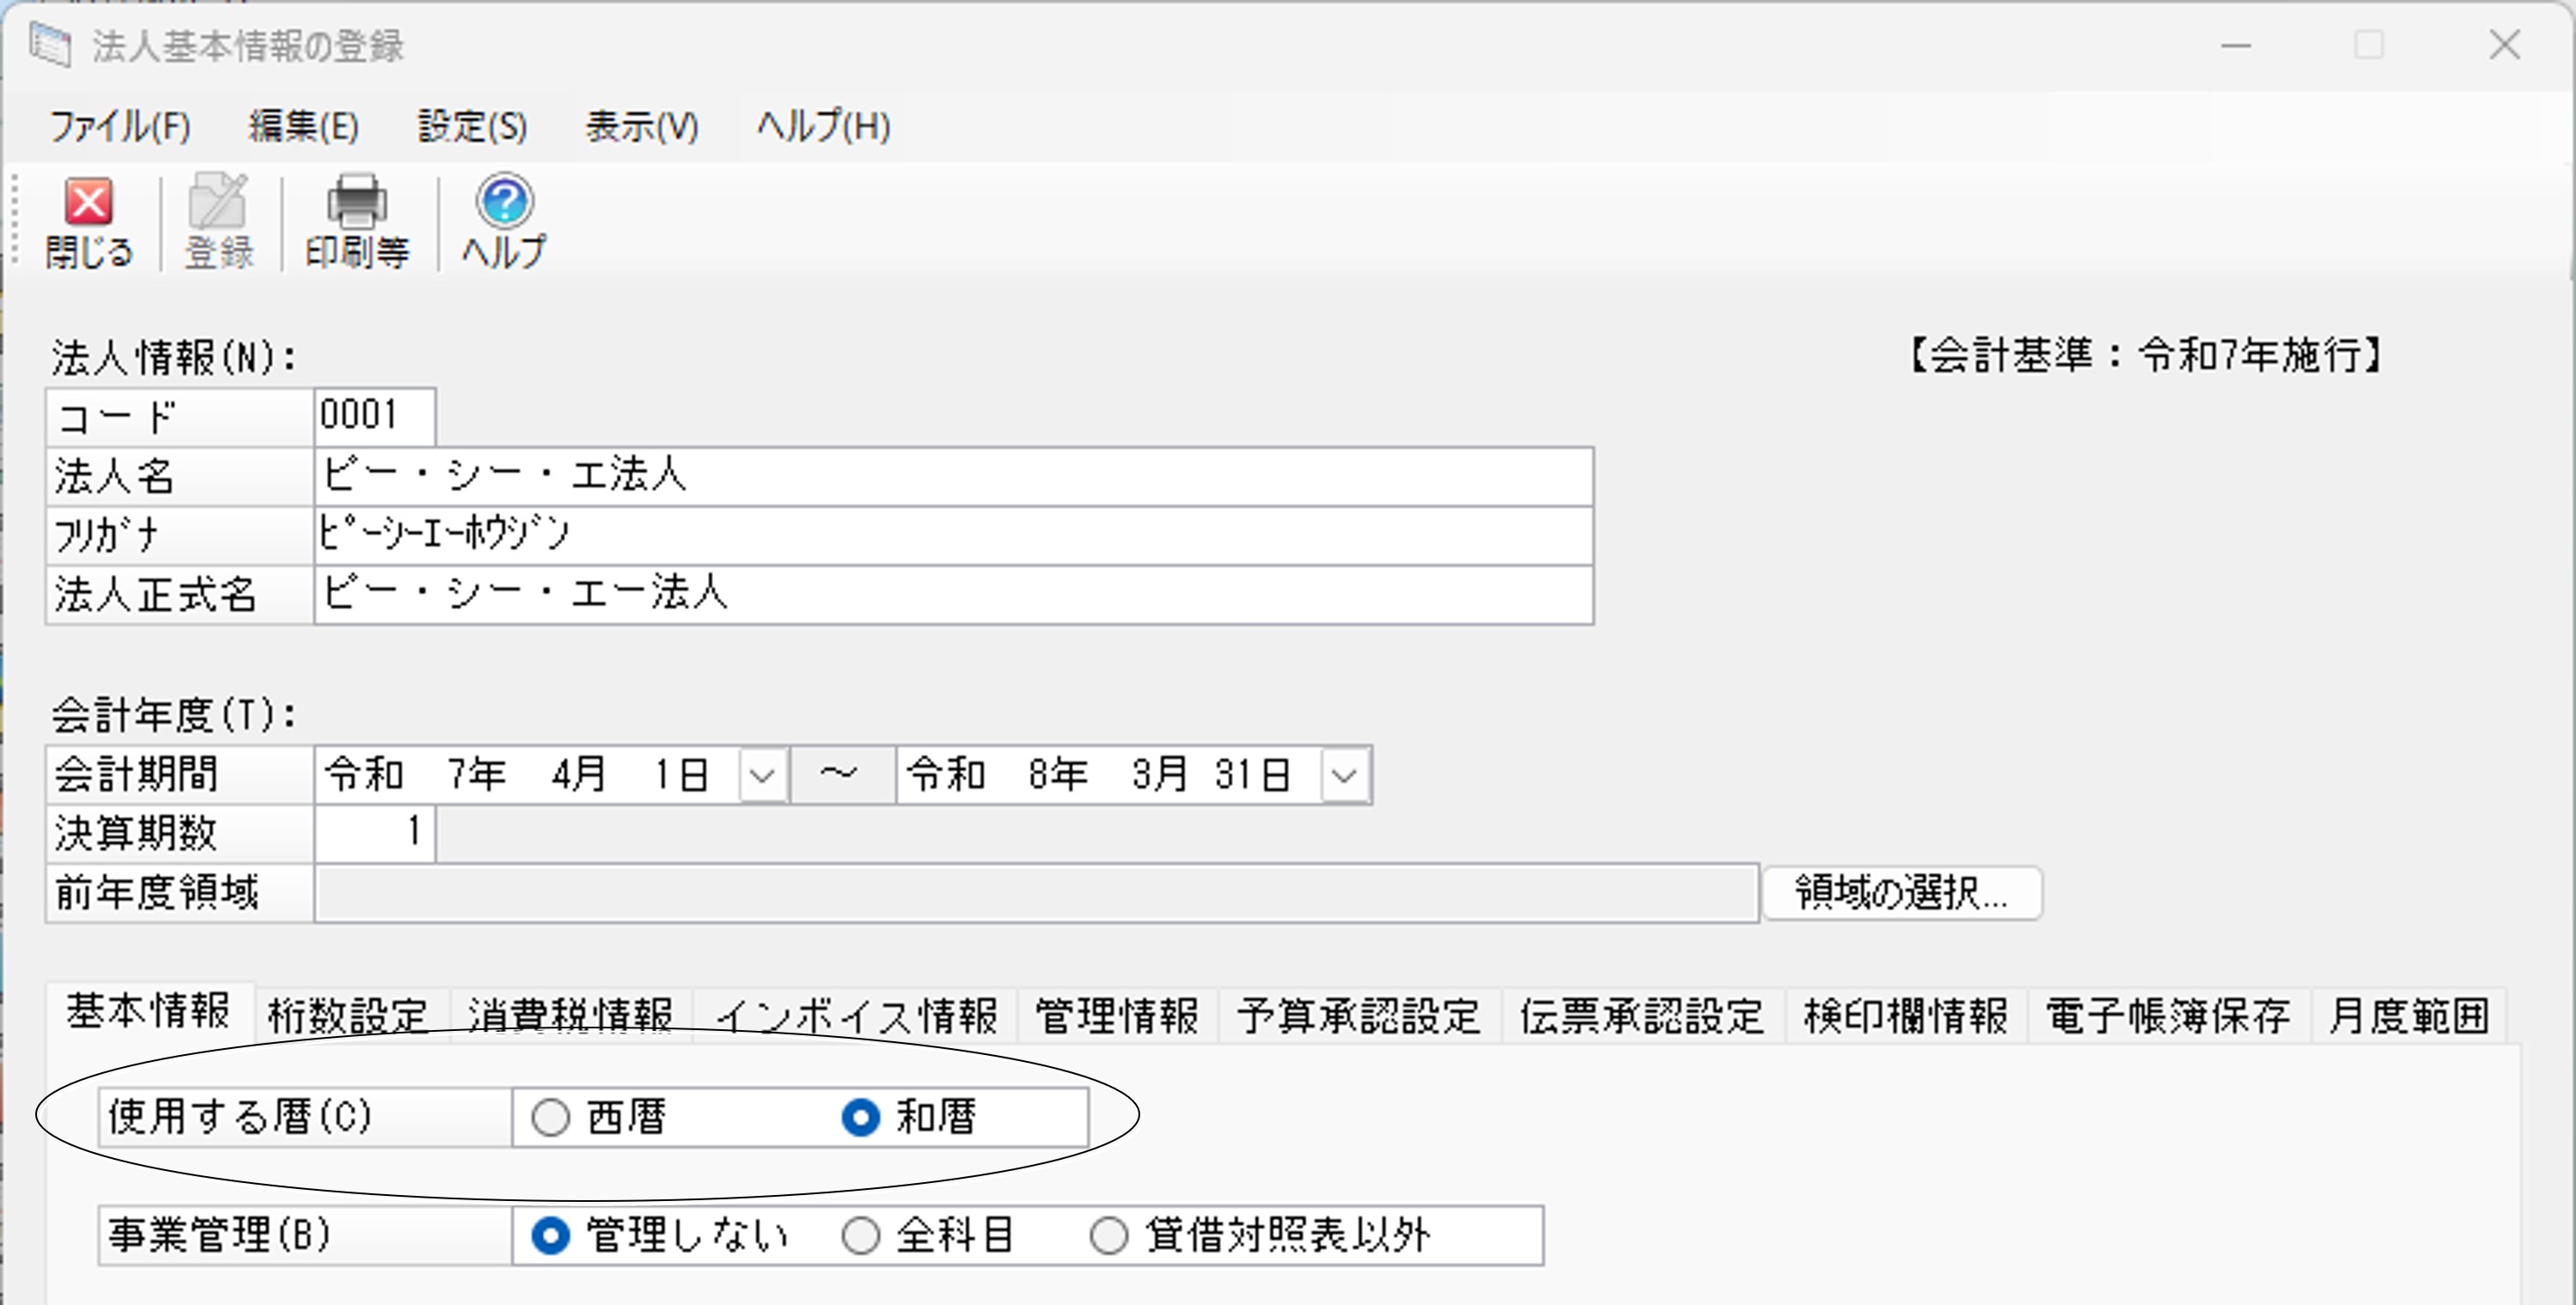Expand the accounting period start date dropdown

point(762,776)
